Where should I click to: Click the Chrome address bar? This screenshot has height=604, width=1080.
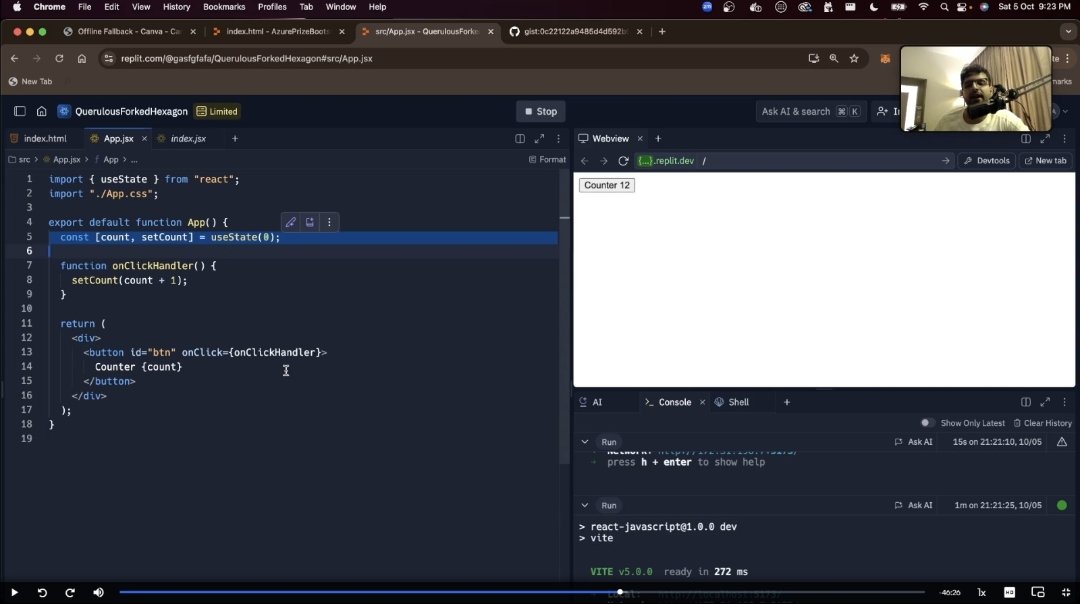click(455, 59)
